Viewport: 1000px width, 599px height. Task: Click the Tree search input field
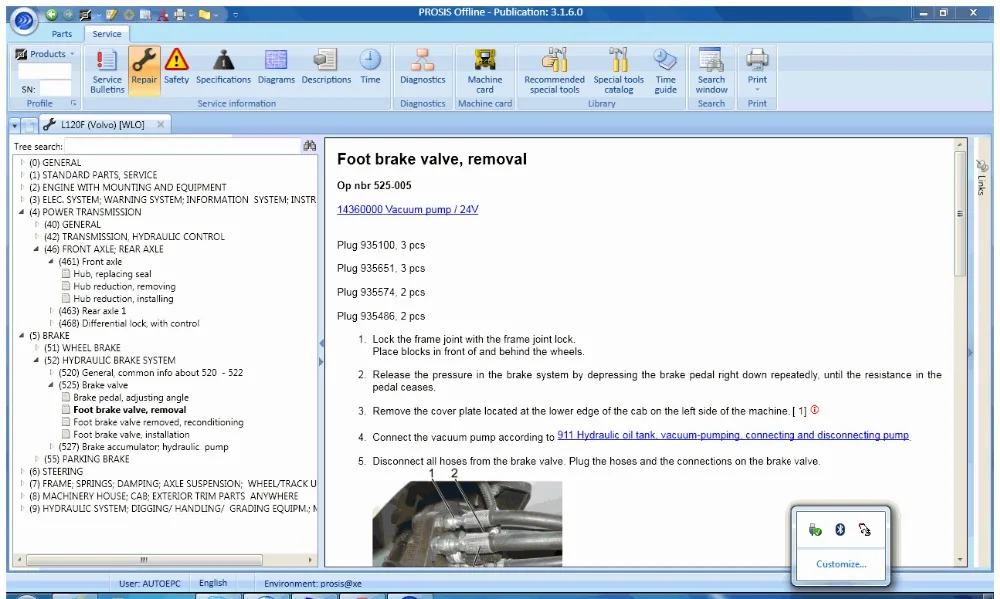180,147
